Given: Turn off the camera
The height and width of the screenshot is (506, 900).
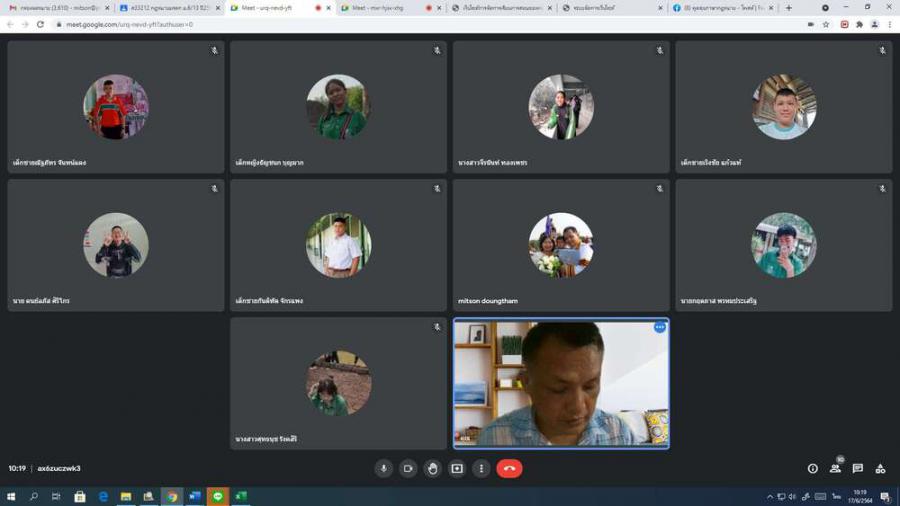Looking at the screenshot, I should (408, 468).
